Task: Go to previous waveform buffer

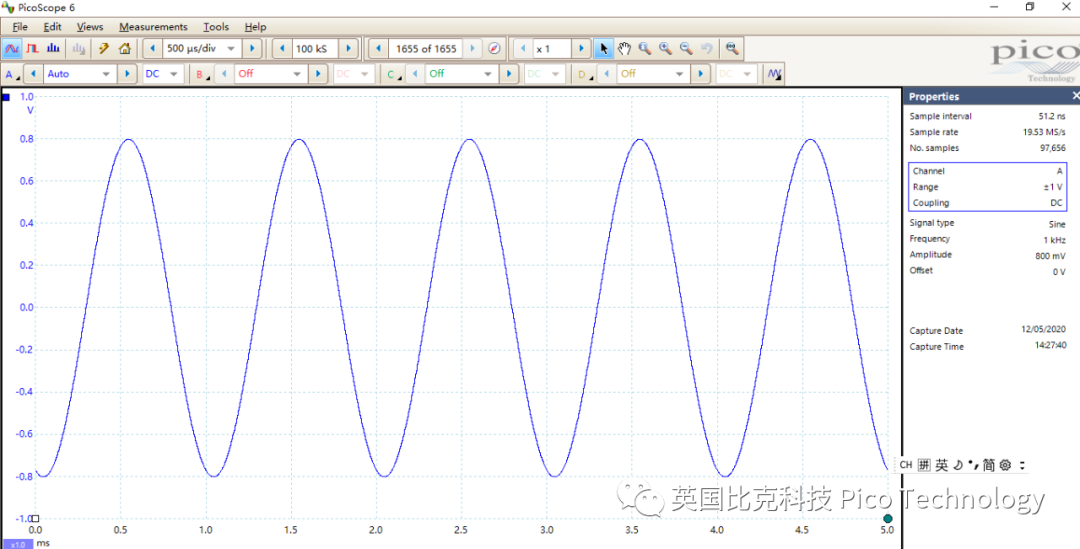Action: [x=379, y=49]
